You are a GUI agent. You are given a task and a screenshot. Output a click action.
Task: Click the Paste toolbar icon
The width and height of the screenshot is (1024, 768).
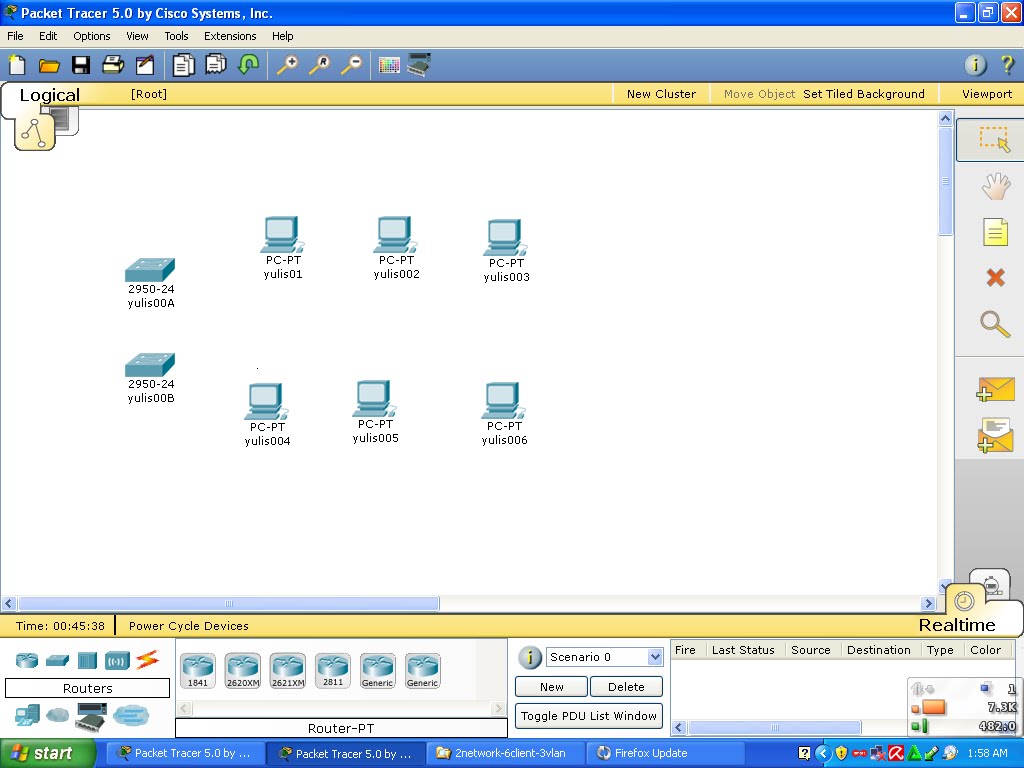[216, 65]
